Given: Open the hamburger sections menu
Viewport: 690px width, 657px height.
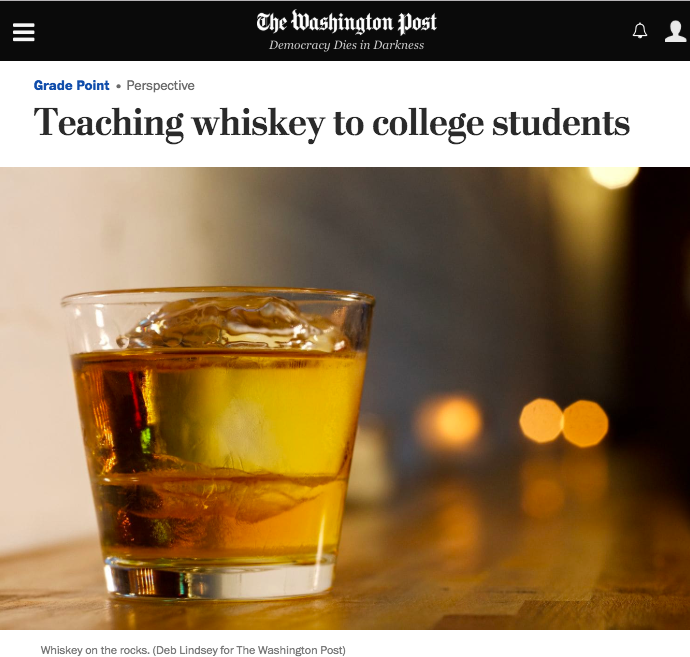Looking at the screenshot, I should 24,32.
